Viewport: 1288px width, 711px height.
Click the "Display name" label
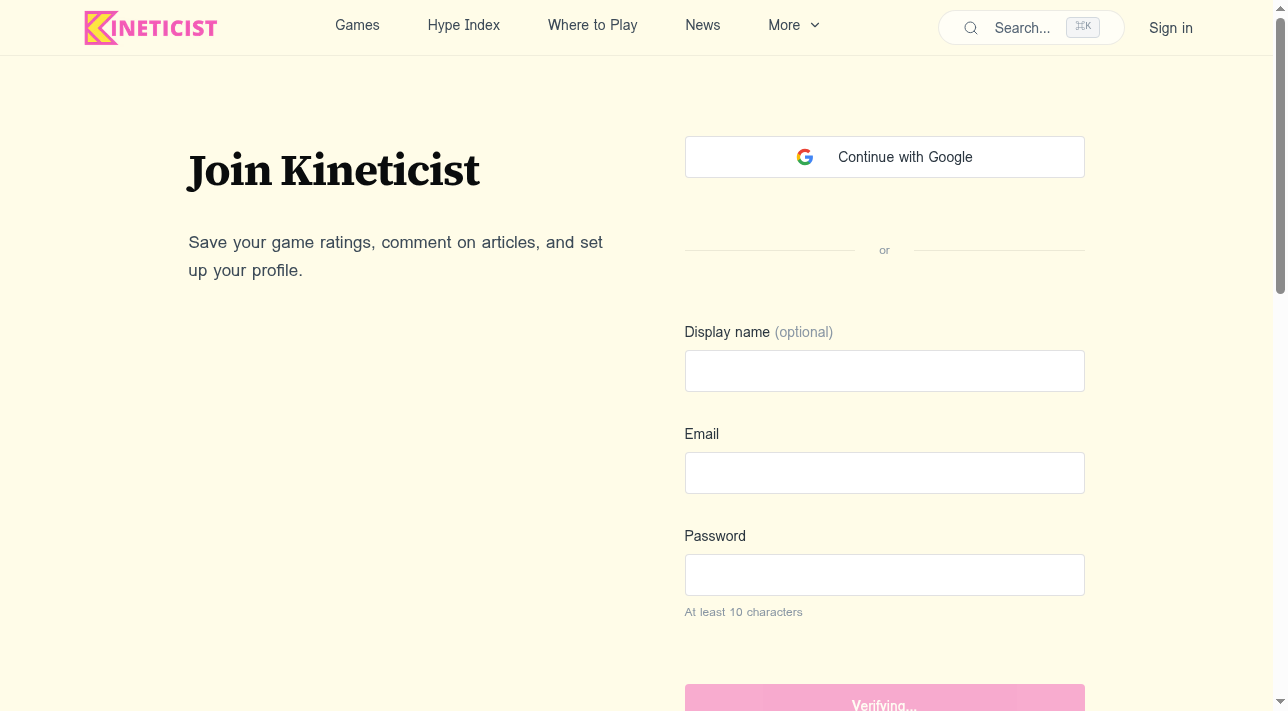tap(727, 332)
